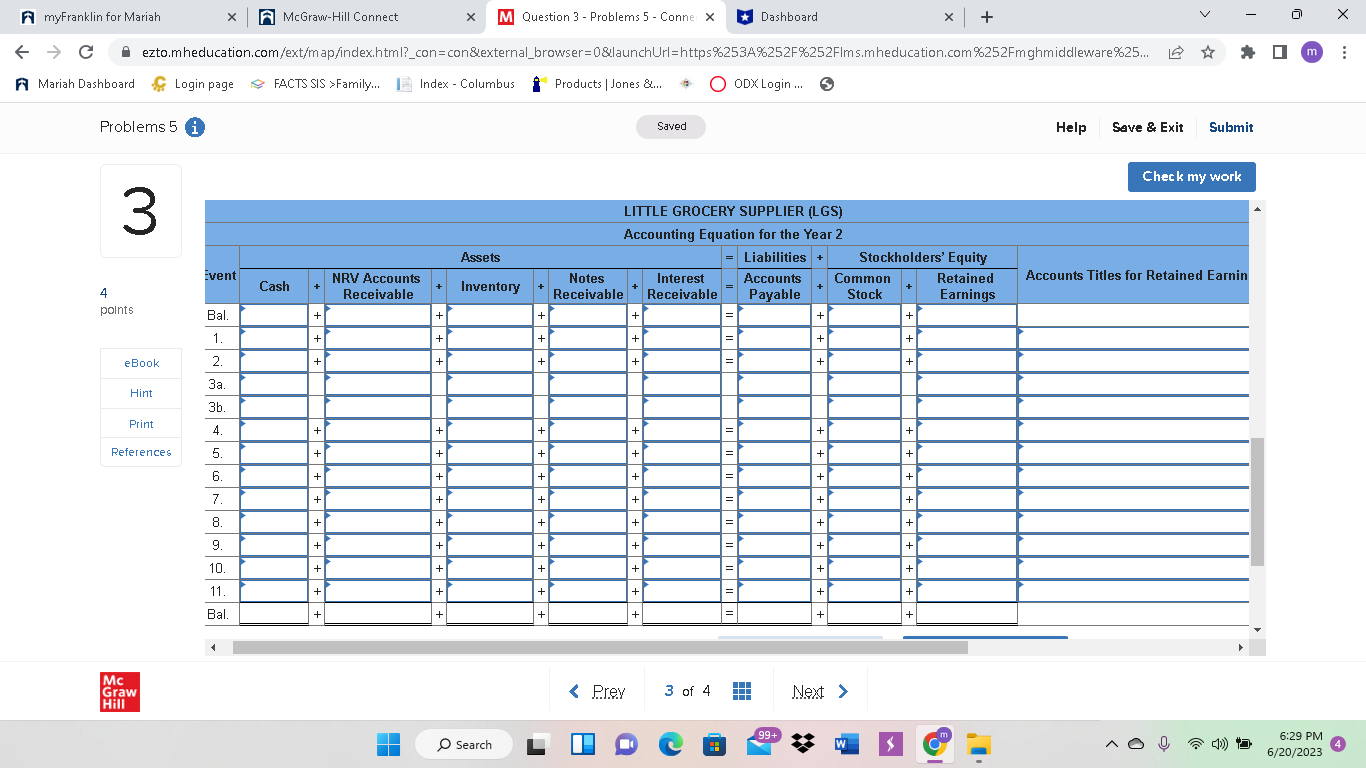The height and width of the screenshot is (768, 1366).
Task: Open the Index - Columbus bookmark
Action: (457, 84)
